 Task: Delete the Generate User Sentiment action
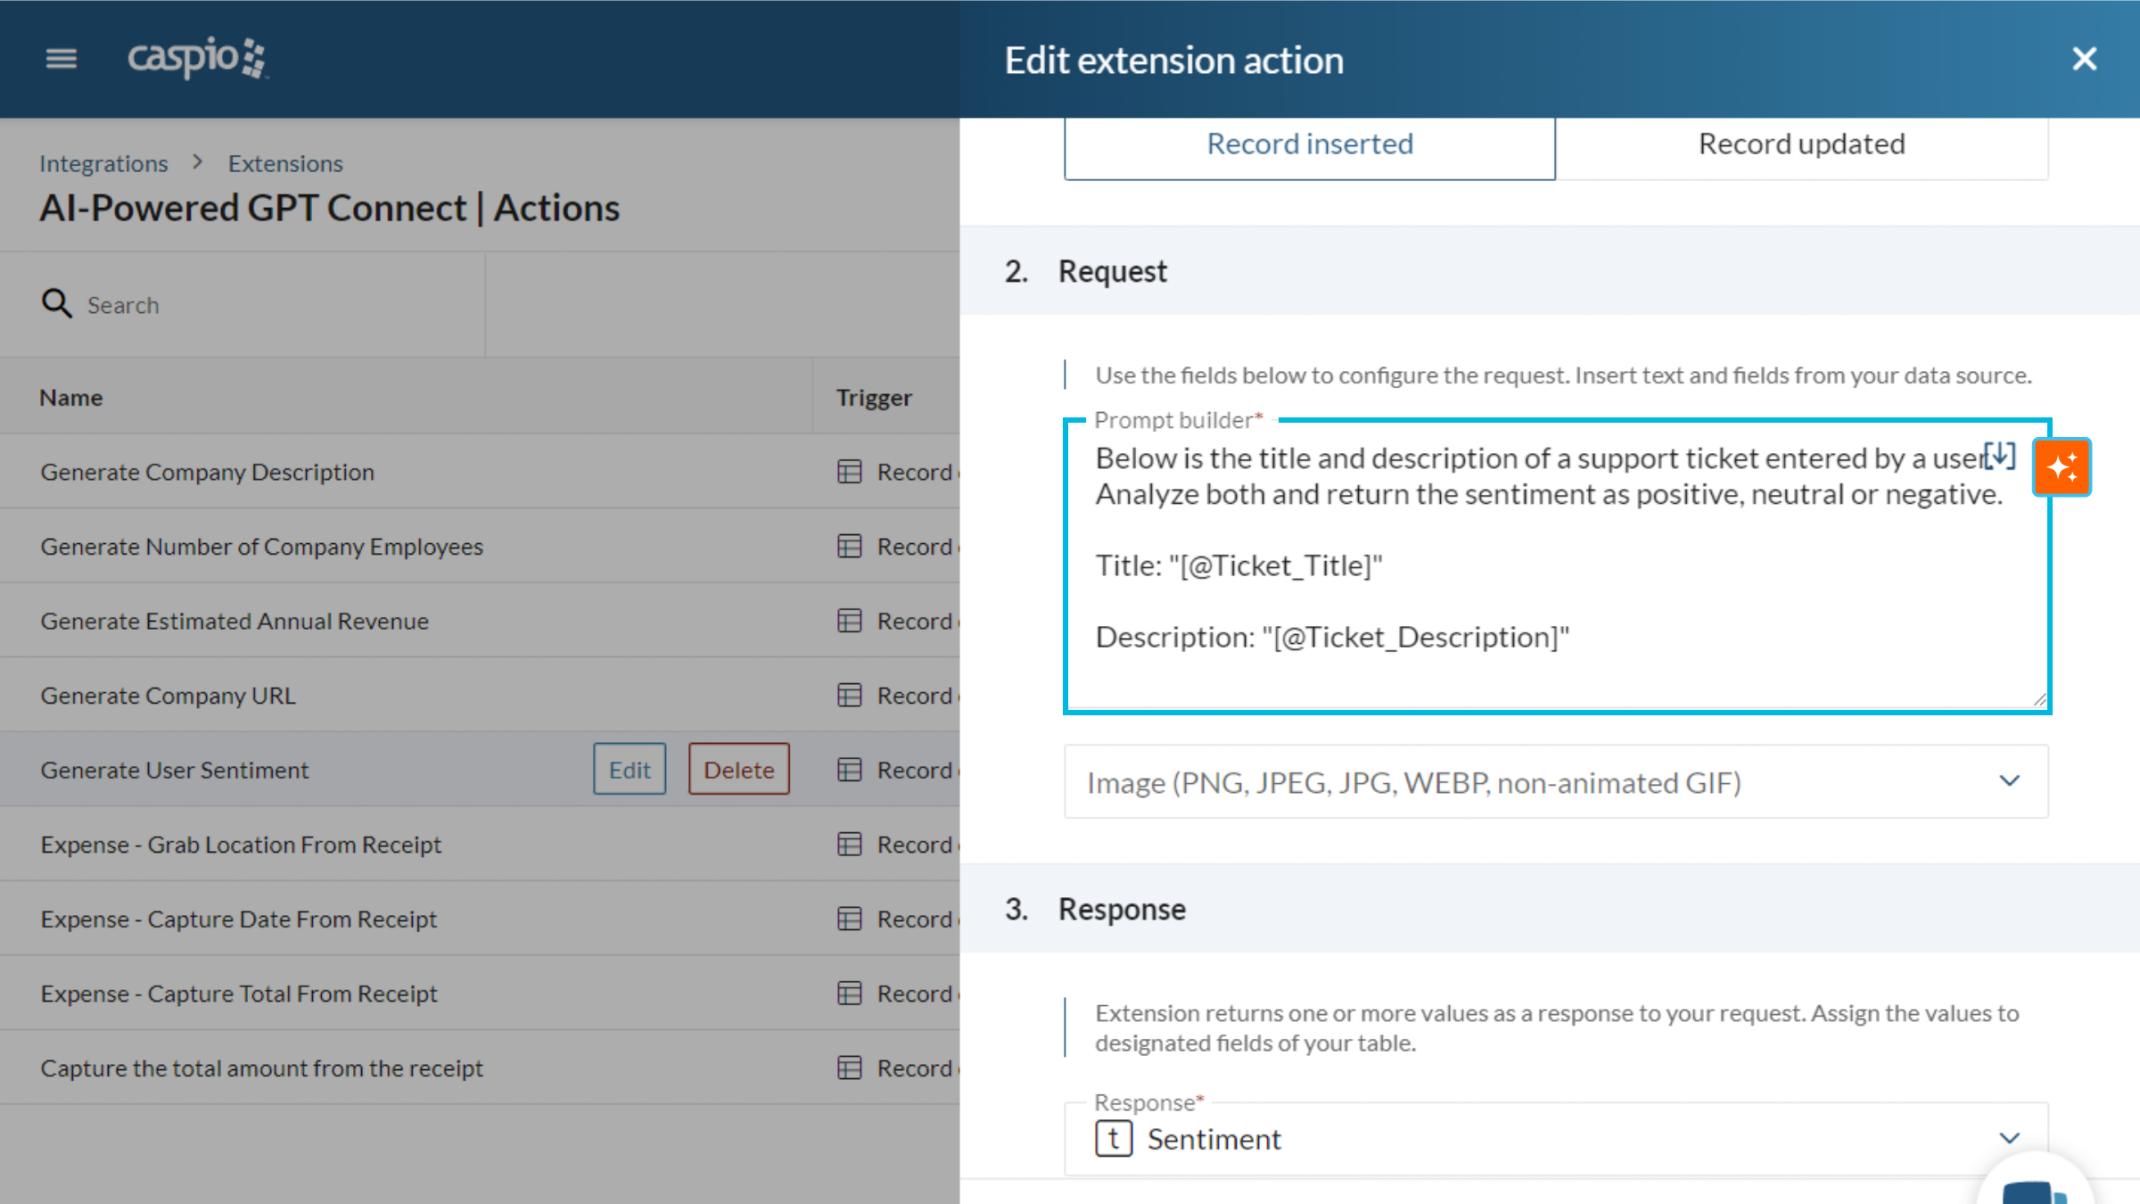point(739,769)
